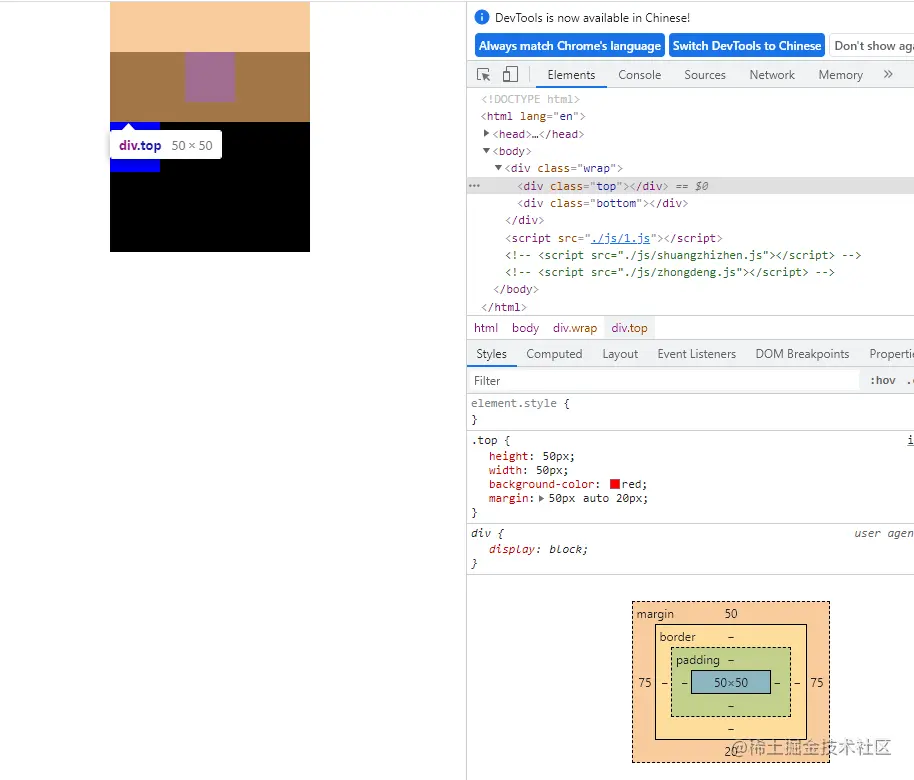914x780 pixels.
Task: Select the div class bottom DOM line
Action: [x=602, y=203]
